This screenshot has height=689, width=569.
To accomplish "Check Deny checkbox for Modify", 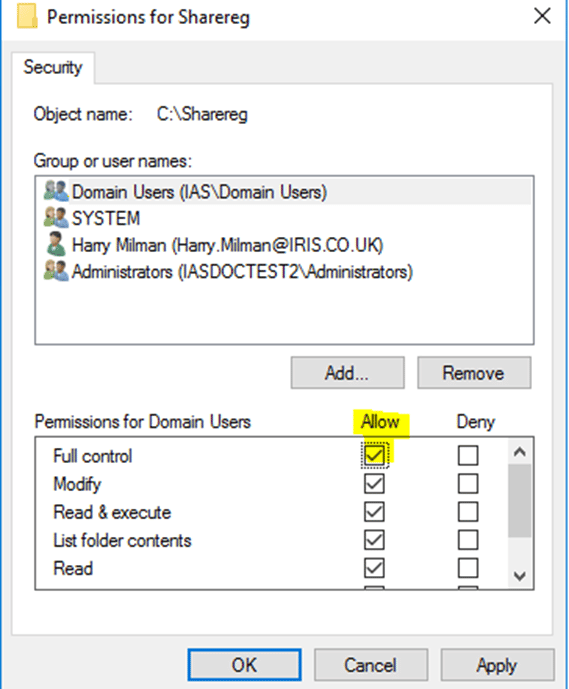I will click(x=468, y=484).
